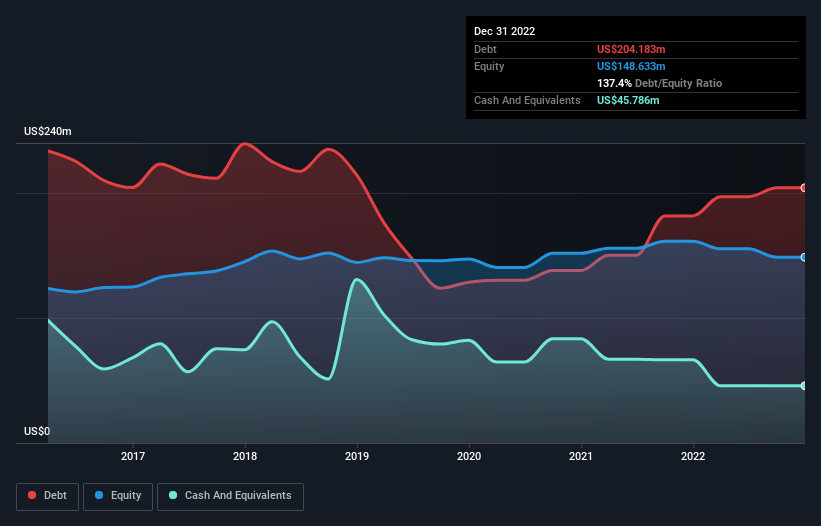Toggle the Equity series legend button

[x=118, y=496]
